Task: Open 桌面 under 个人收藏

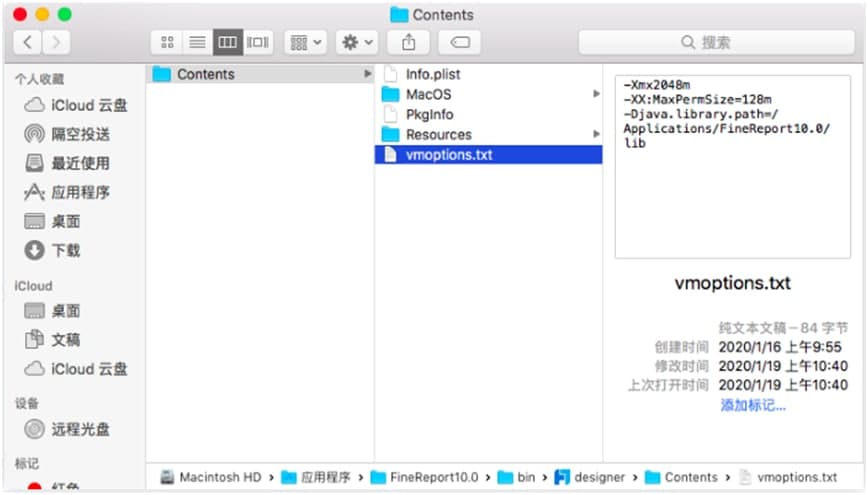Action: pyautogui.click(x=52, y=221)
